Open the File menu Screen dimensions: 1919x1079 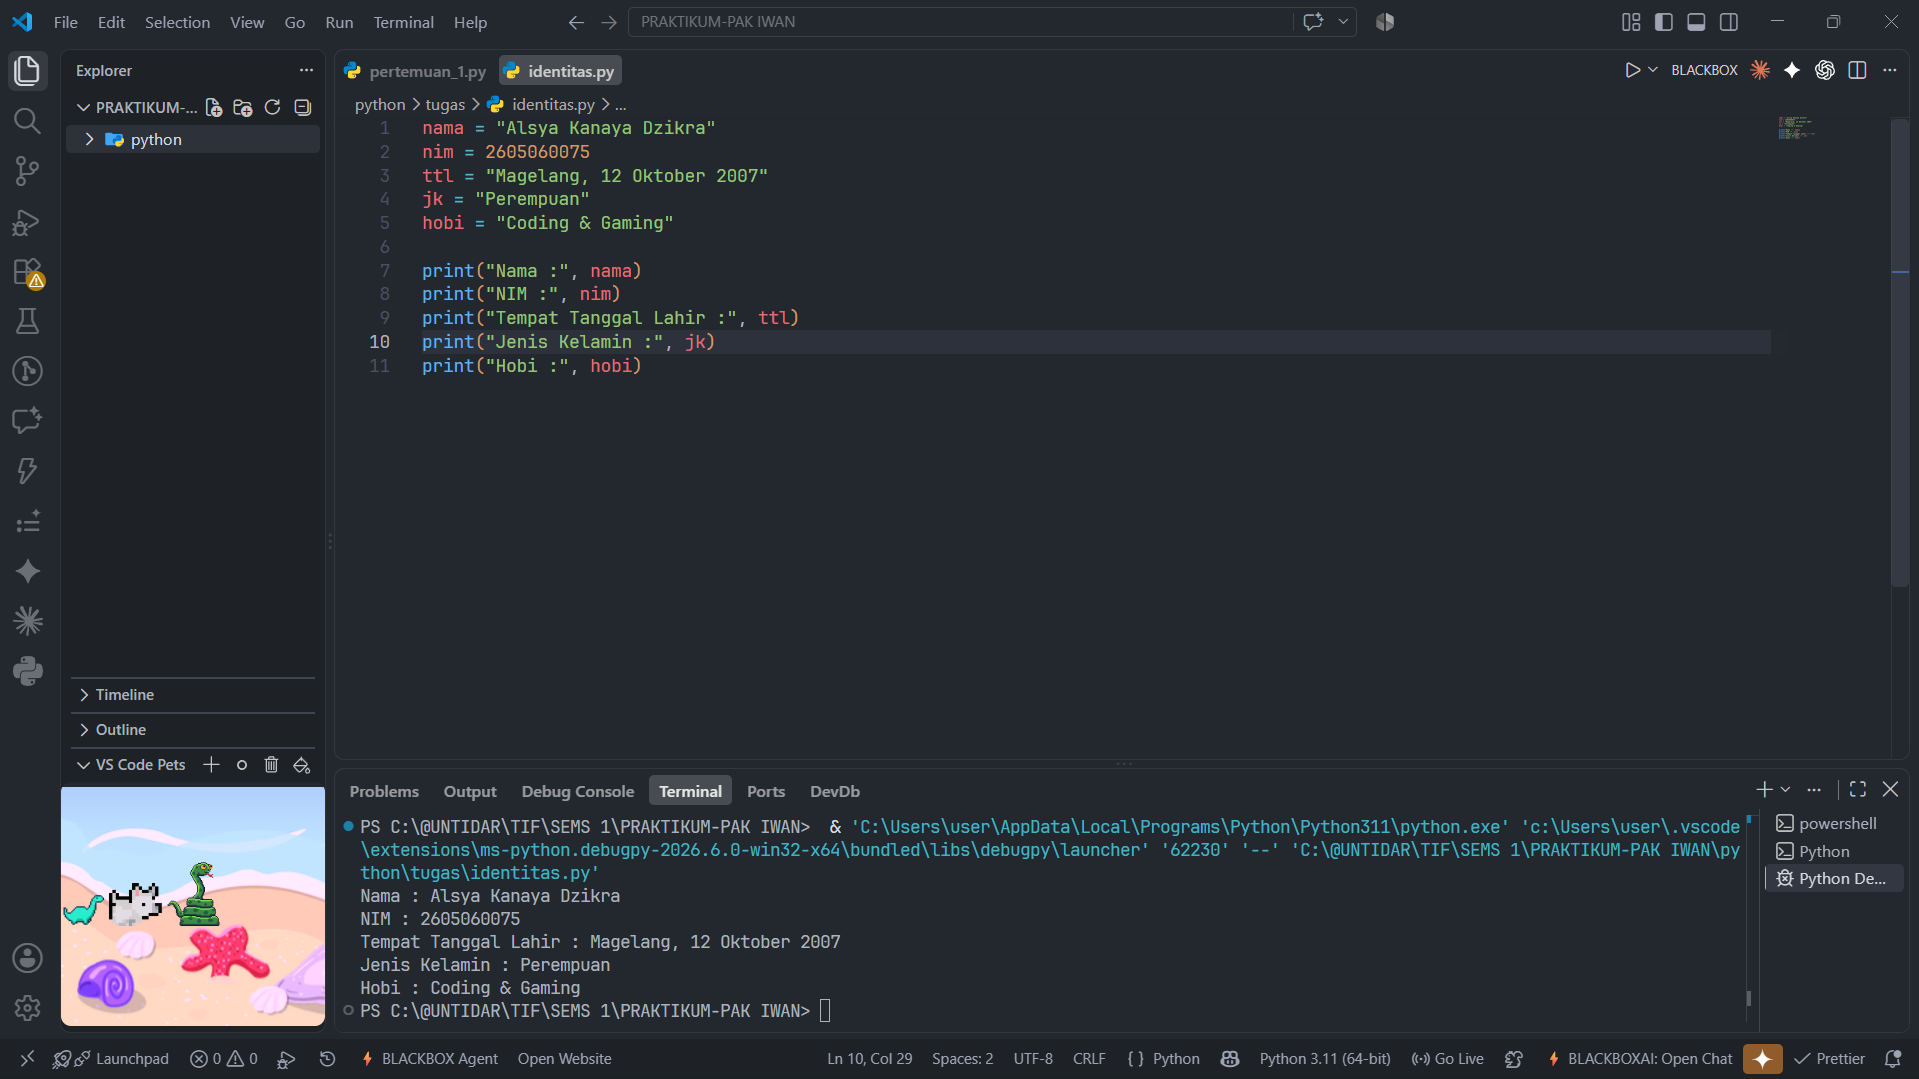click(66, 22)
